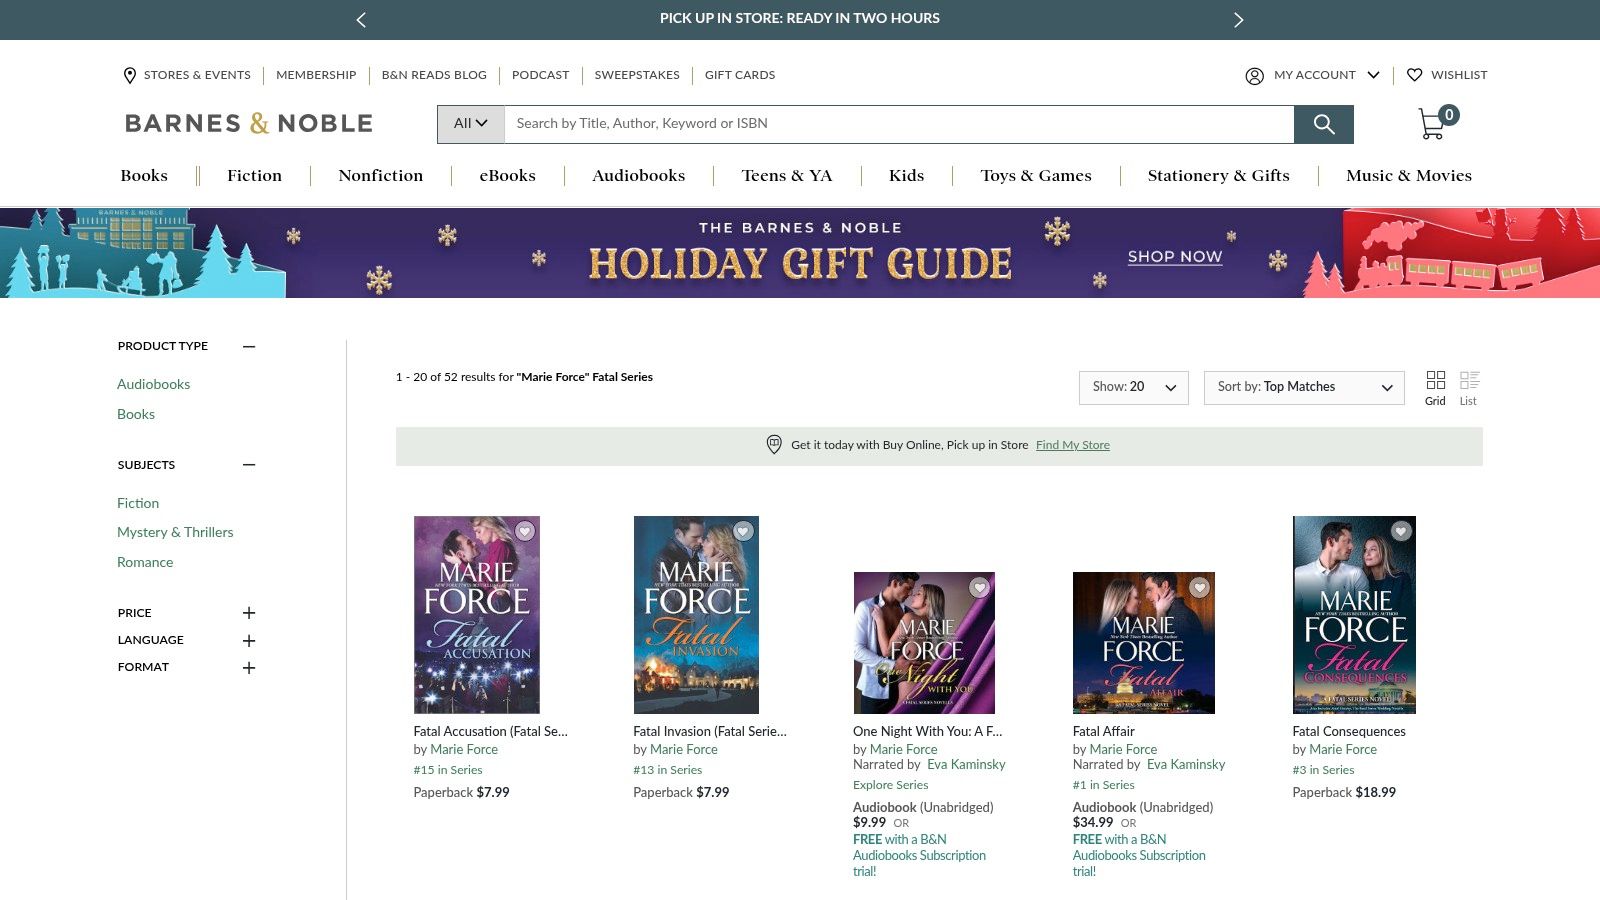Screen dimensions: 1600x900
Task: Click the My Account person icon
Action: [x=1254, y=75]
